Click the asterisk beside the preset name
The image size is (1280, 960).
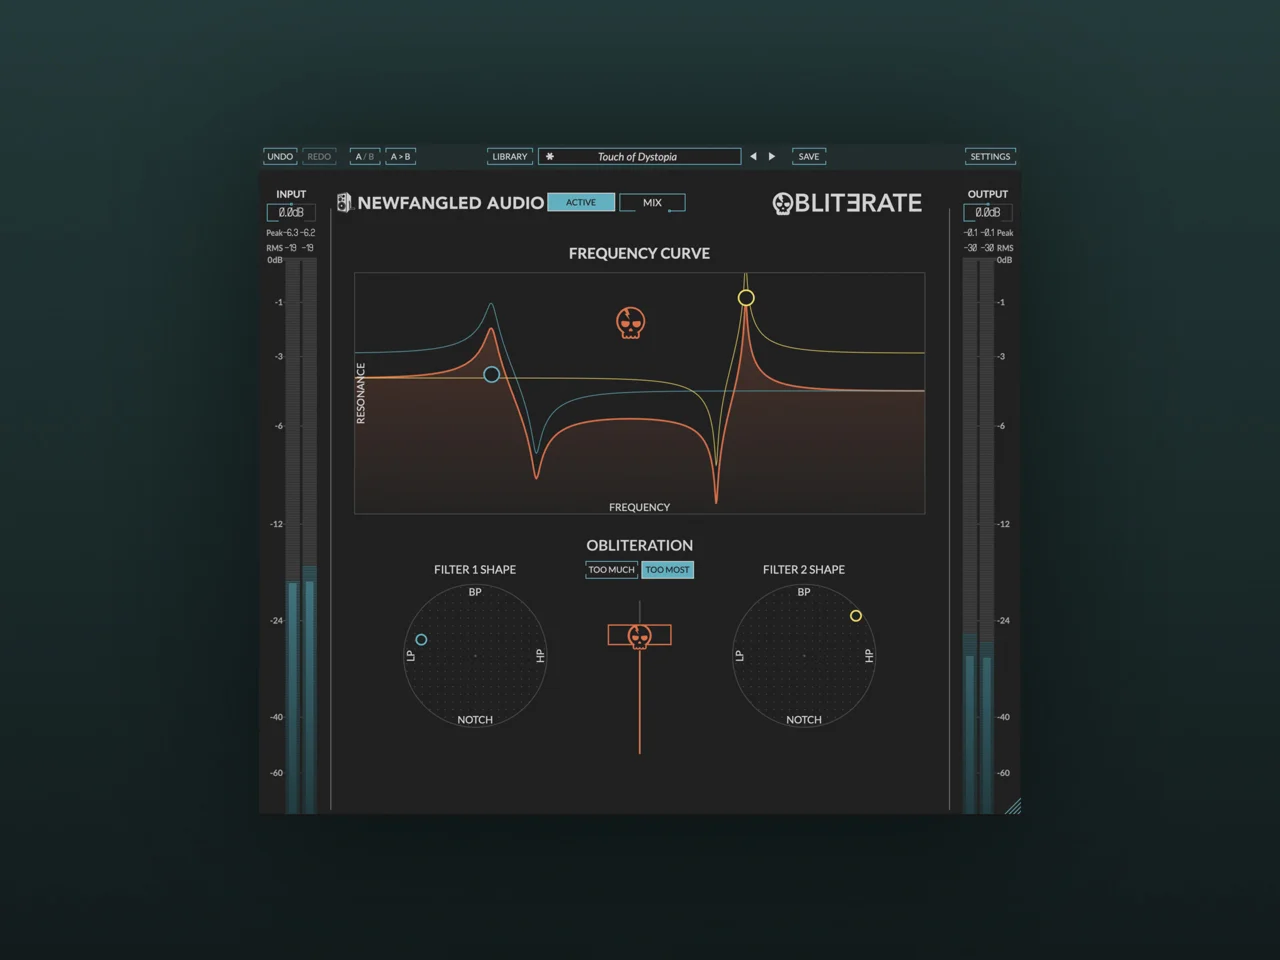(550, 157)
